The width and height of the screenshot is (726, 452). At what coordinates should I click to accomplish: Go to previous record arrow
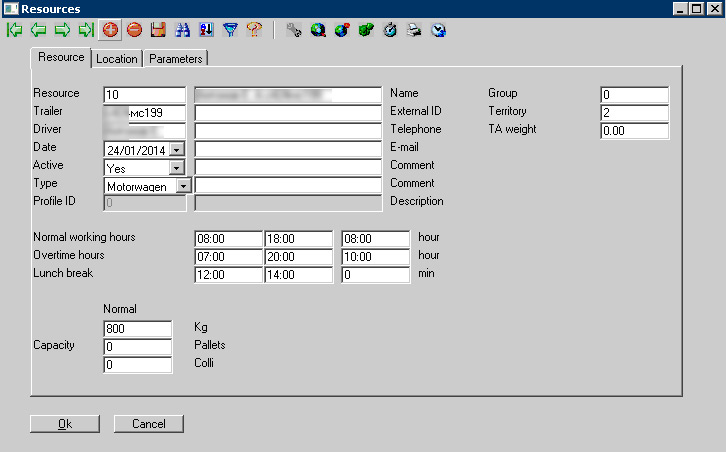pos(38,30)
